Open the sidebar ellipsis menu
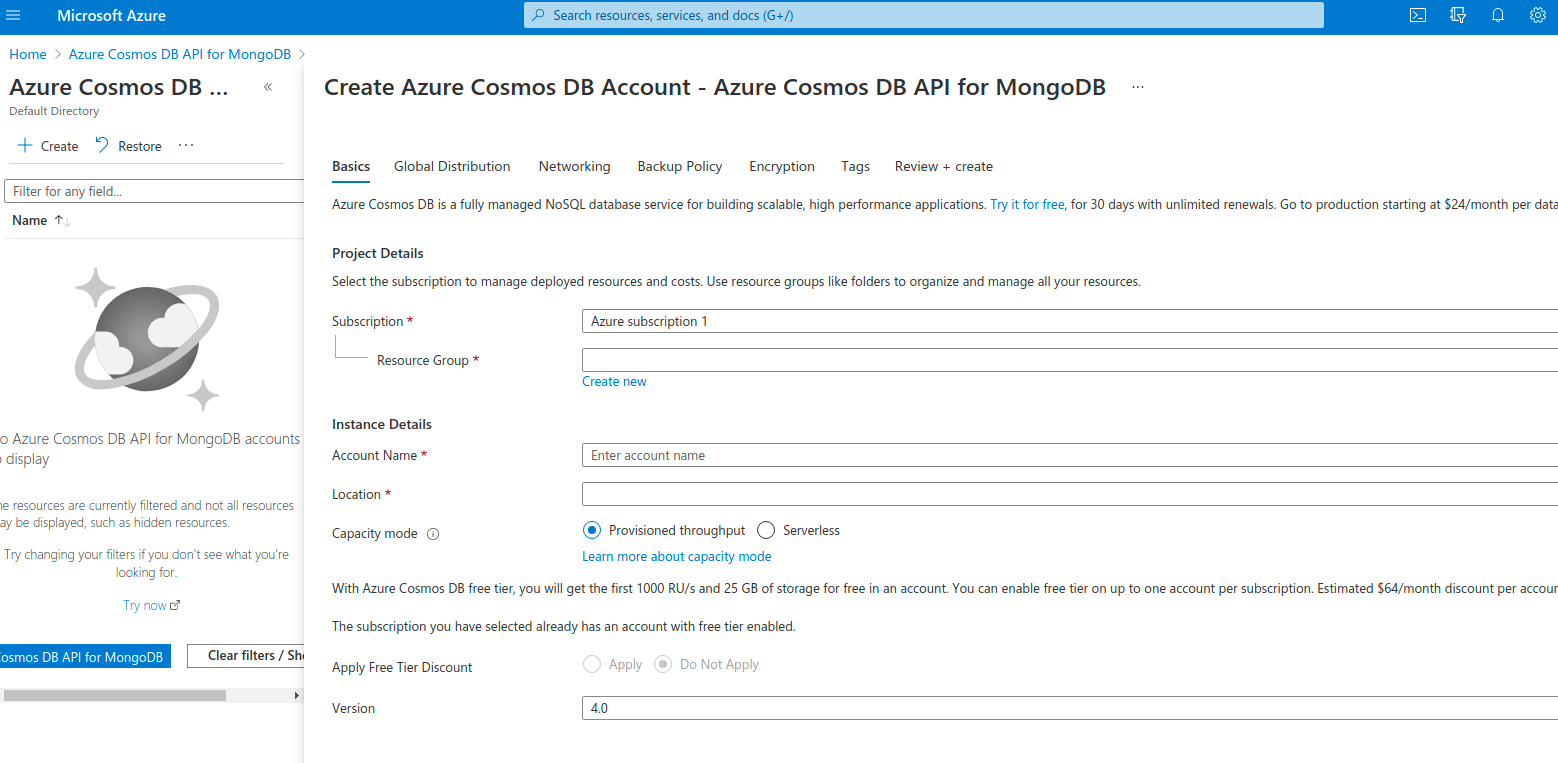 tap(185, 145)
